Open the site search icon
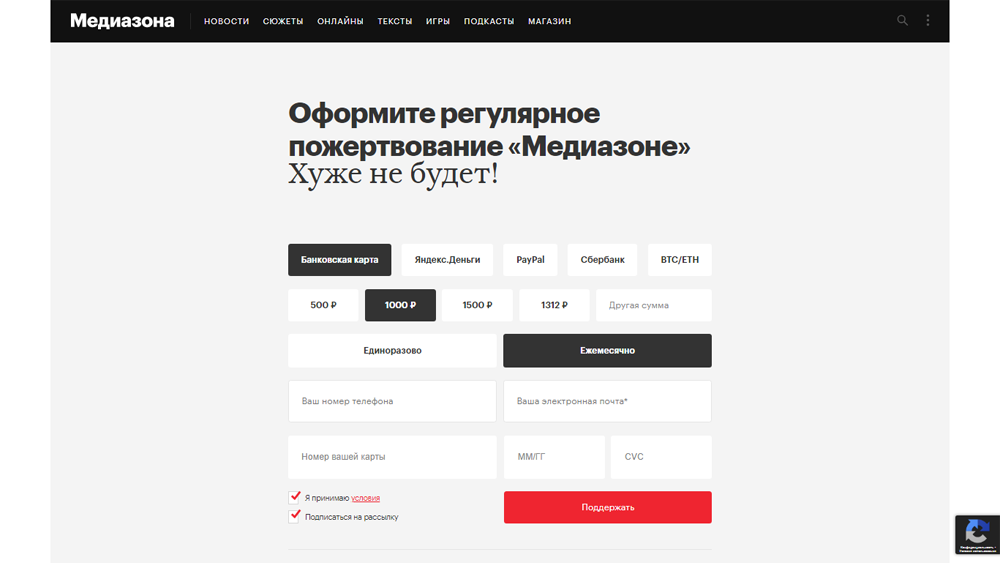The image size is (1000, 563). [902, 20]
